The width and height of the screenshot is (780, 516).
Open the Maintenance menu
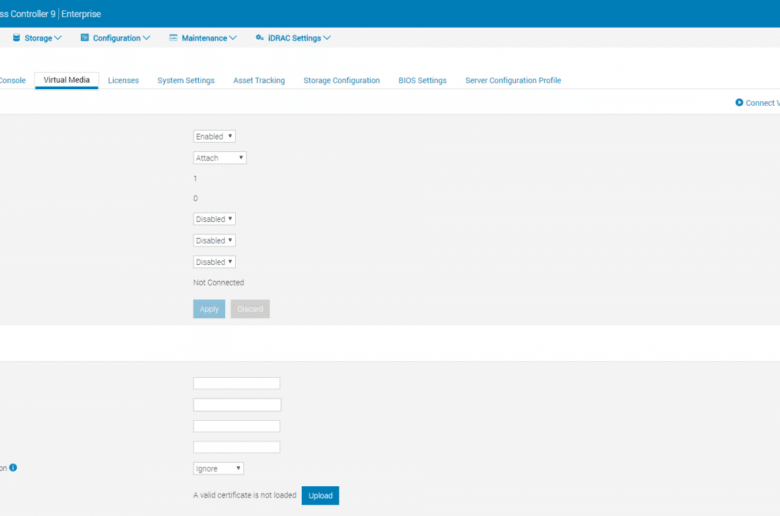[203, 38]
